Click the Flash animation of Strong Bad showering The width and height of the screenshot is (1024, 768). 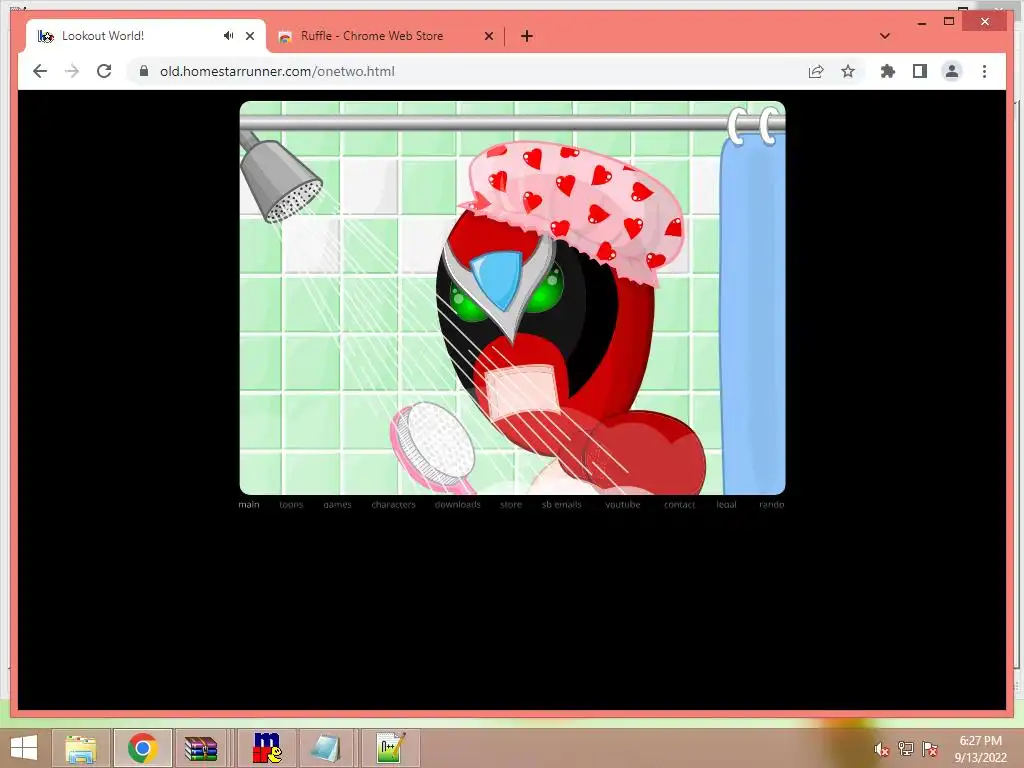(x=513, y=298)
